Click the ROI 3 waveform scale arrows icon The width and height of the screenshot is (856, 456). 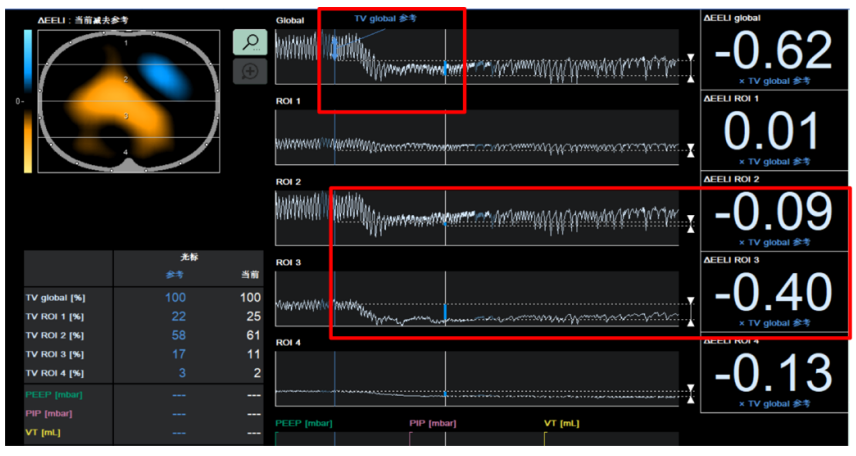point(691,312)
